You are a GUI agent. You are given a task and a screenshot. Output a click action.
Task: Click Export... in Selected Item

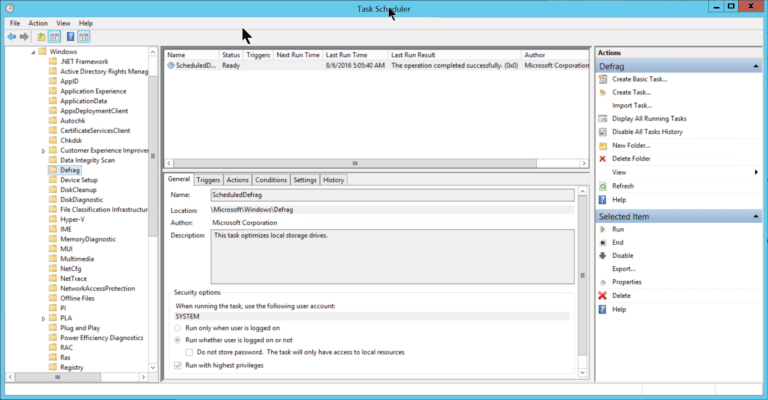pos(624,269)
